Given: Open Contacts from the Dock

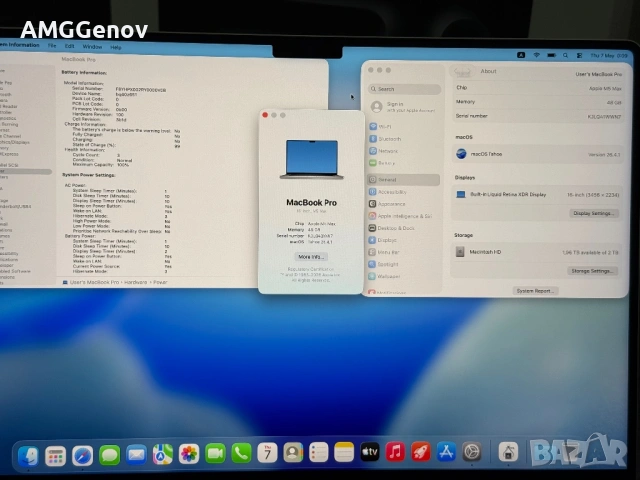Looking at the screenshot, I should [x=293, y=452].
